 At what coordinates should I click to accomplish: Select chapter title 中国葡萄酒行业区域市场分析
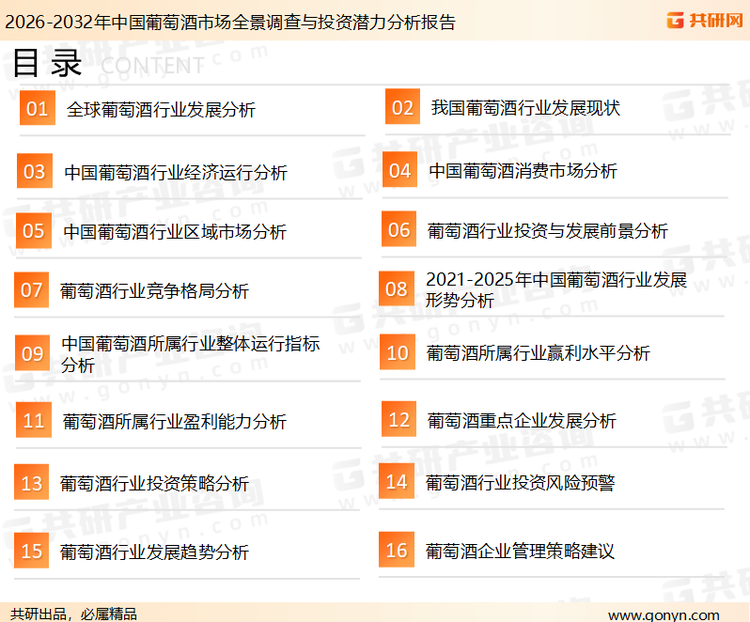tap(175, 232)
